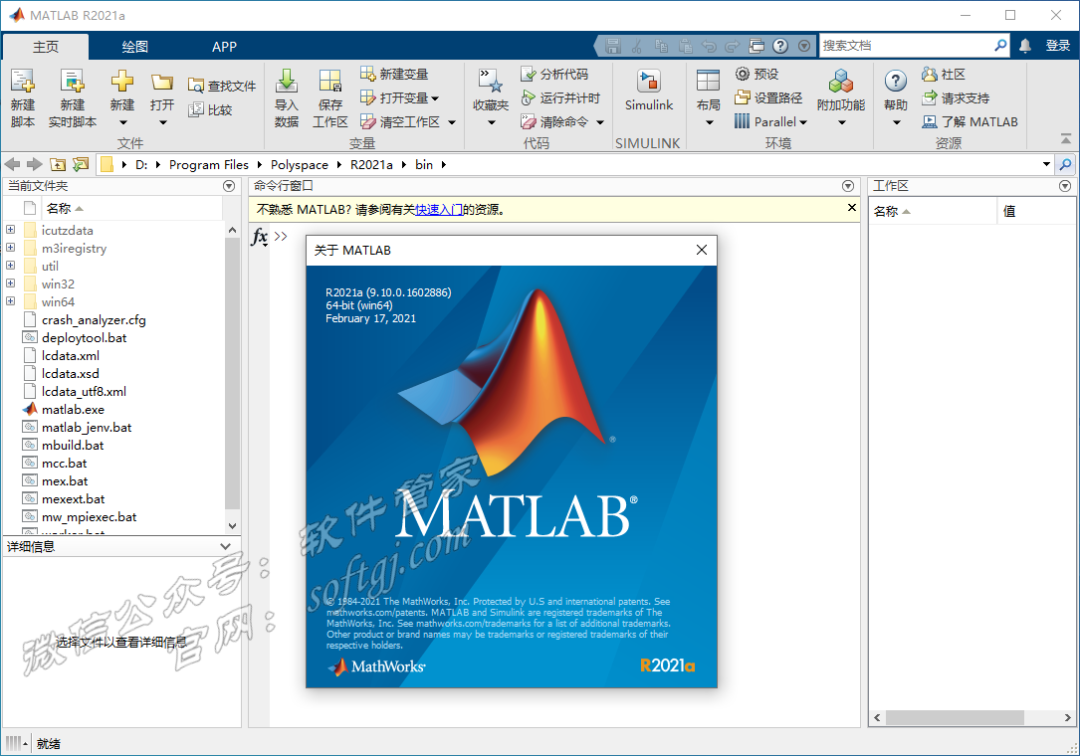Click the Help (帮助) question mark icon
The height and width of the screenshot is (756, 1080).
[x=895, y=81]
